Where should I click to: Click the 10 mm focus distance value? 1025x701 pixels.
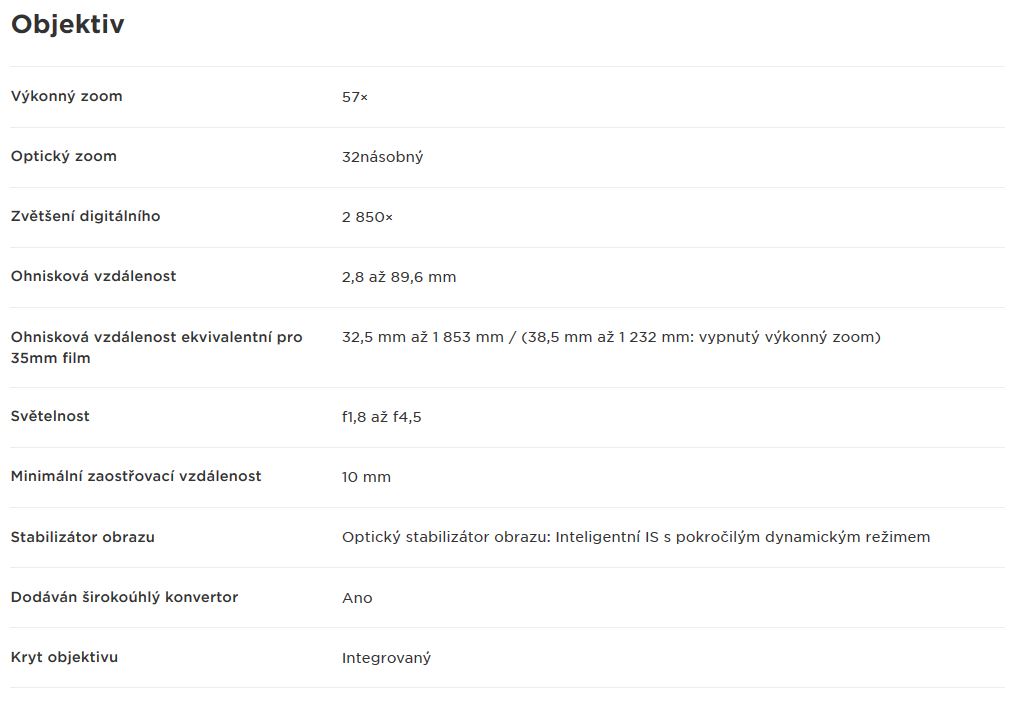coord(366,477)
